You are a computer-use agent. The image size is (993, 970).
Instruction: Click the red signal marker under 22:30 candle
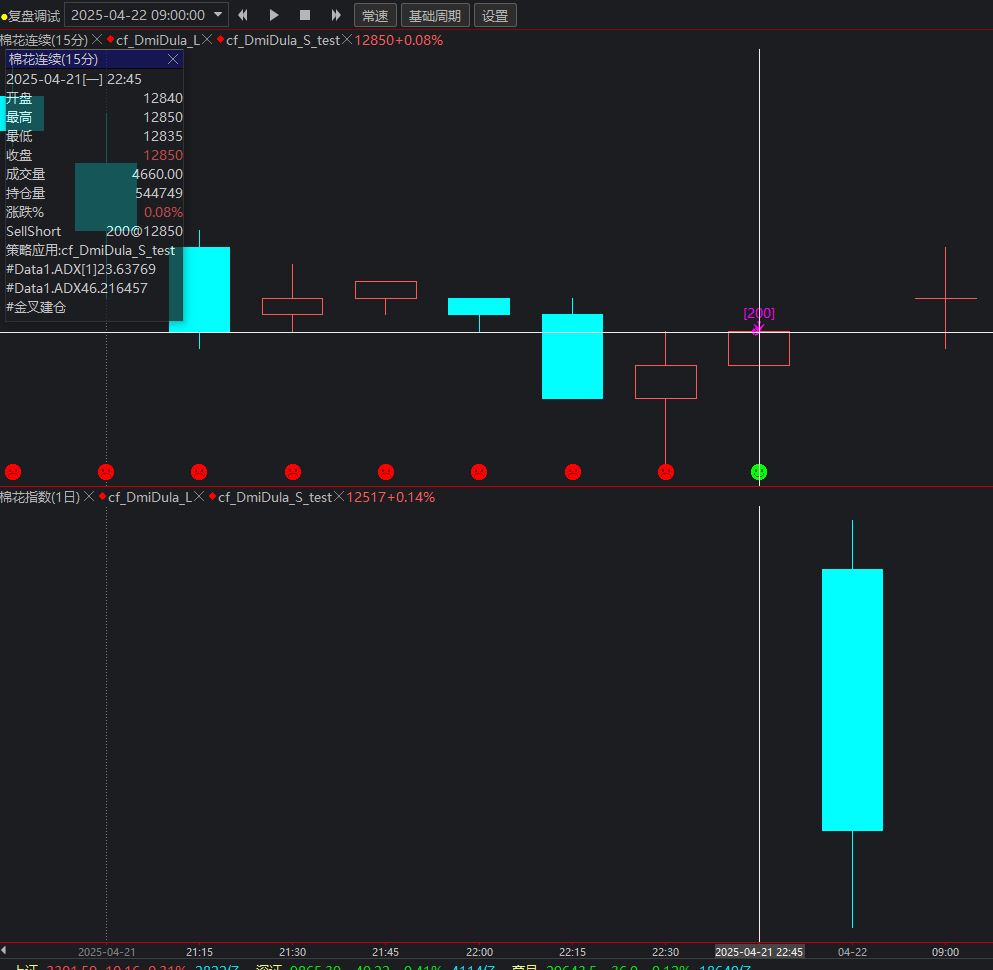(666, 472)
